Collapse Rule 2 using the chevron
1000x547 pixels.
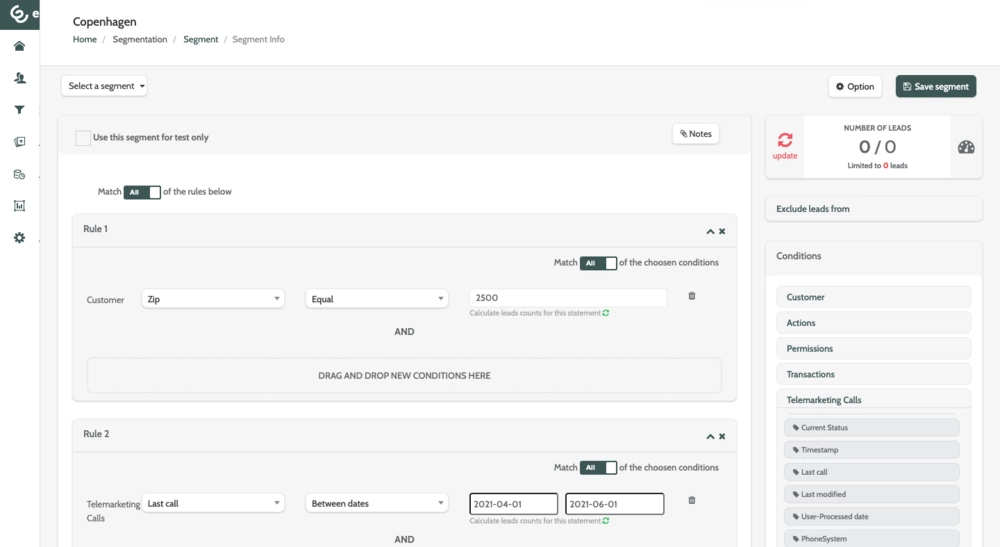[x=710, y=436]
